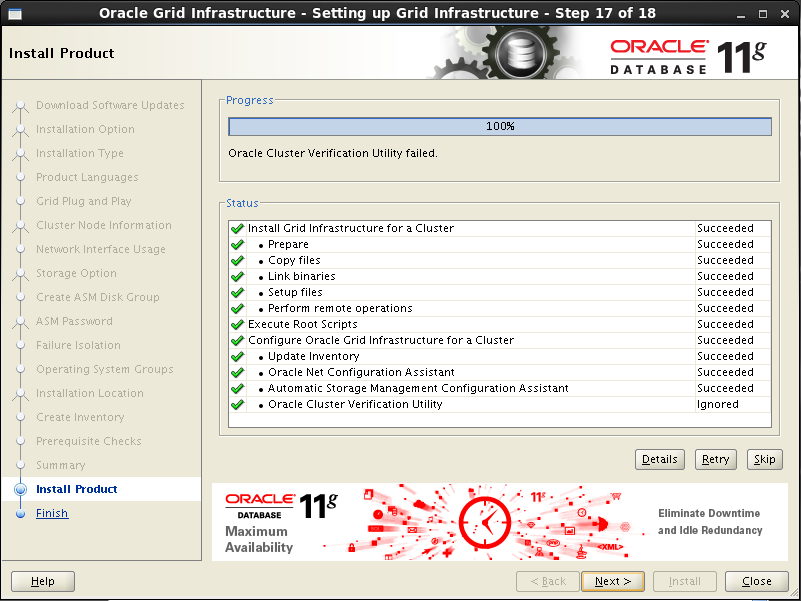Click the Download Software Updates step
Viewport: 801px width, 601px height.
110,105
